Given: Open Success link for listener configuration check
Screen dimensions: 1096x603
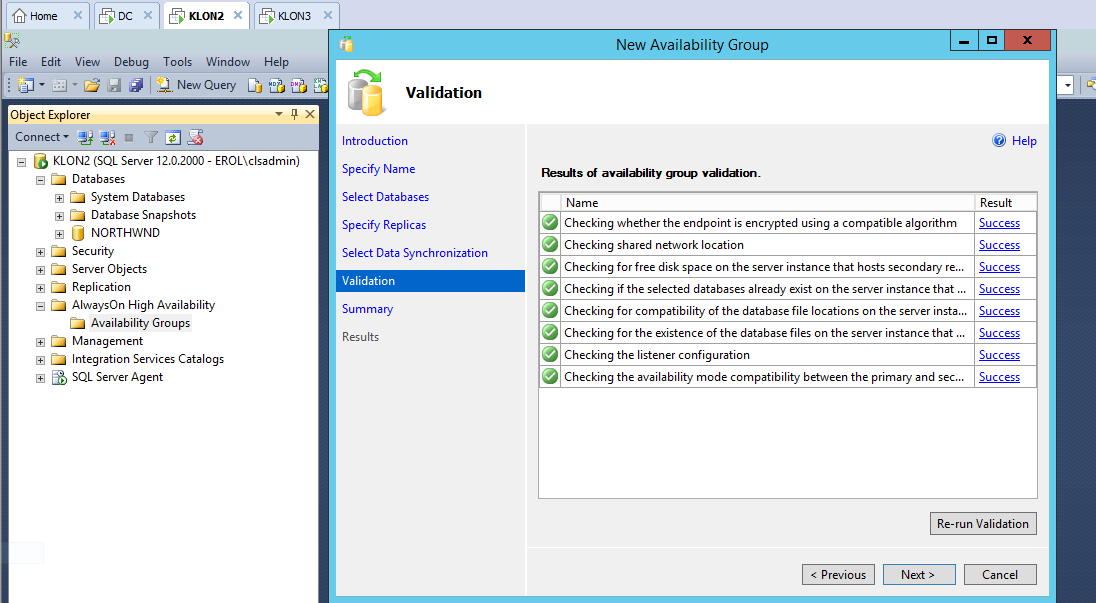Looking at the screenshot, I should click(999, 355).
